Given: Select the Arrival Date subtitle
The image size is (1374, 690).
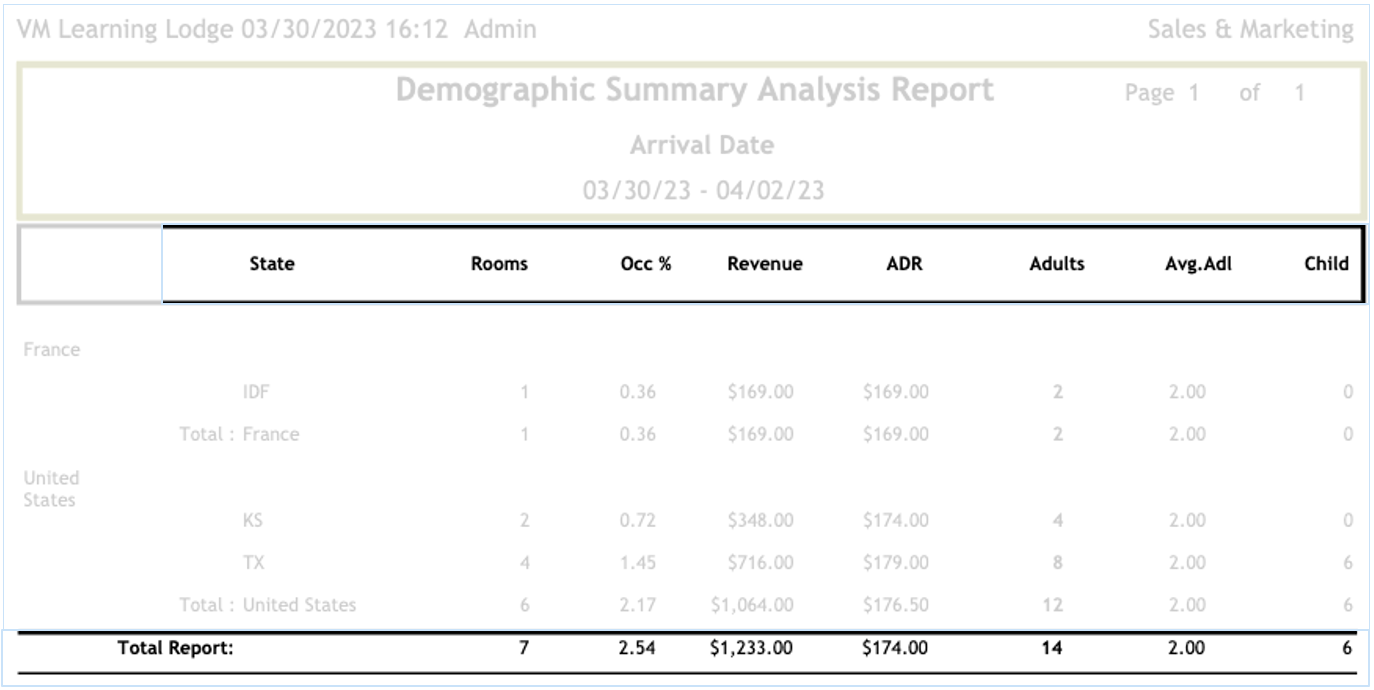Looking at the screenshot, I should tap(702, 145).
